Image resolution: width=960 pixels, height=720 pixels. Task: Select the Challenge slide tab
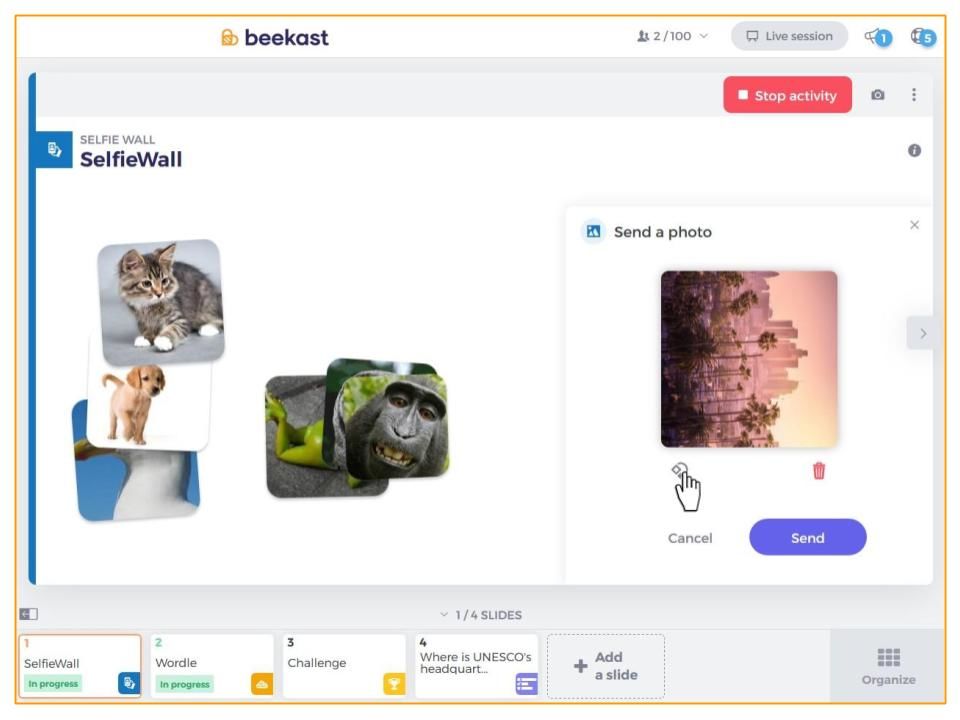[x=344, y=666]
